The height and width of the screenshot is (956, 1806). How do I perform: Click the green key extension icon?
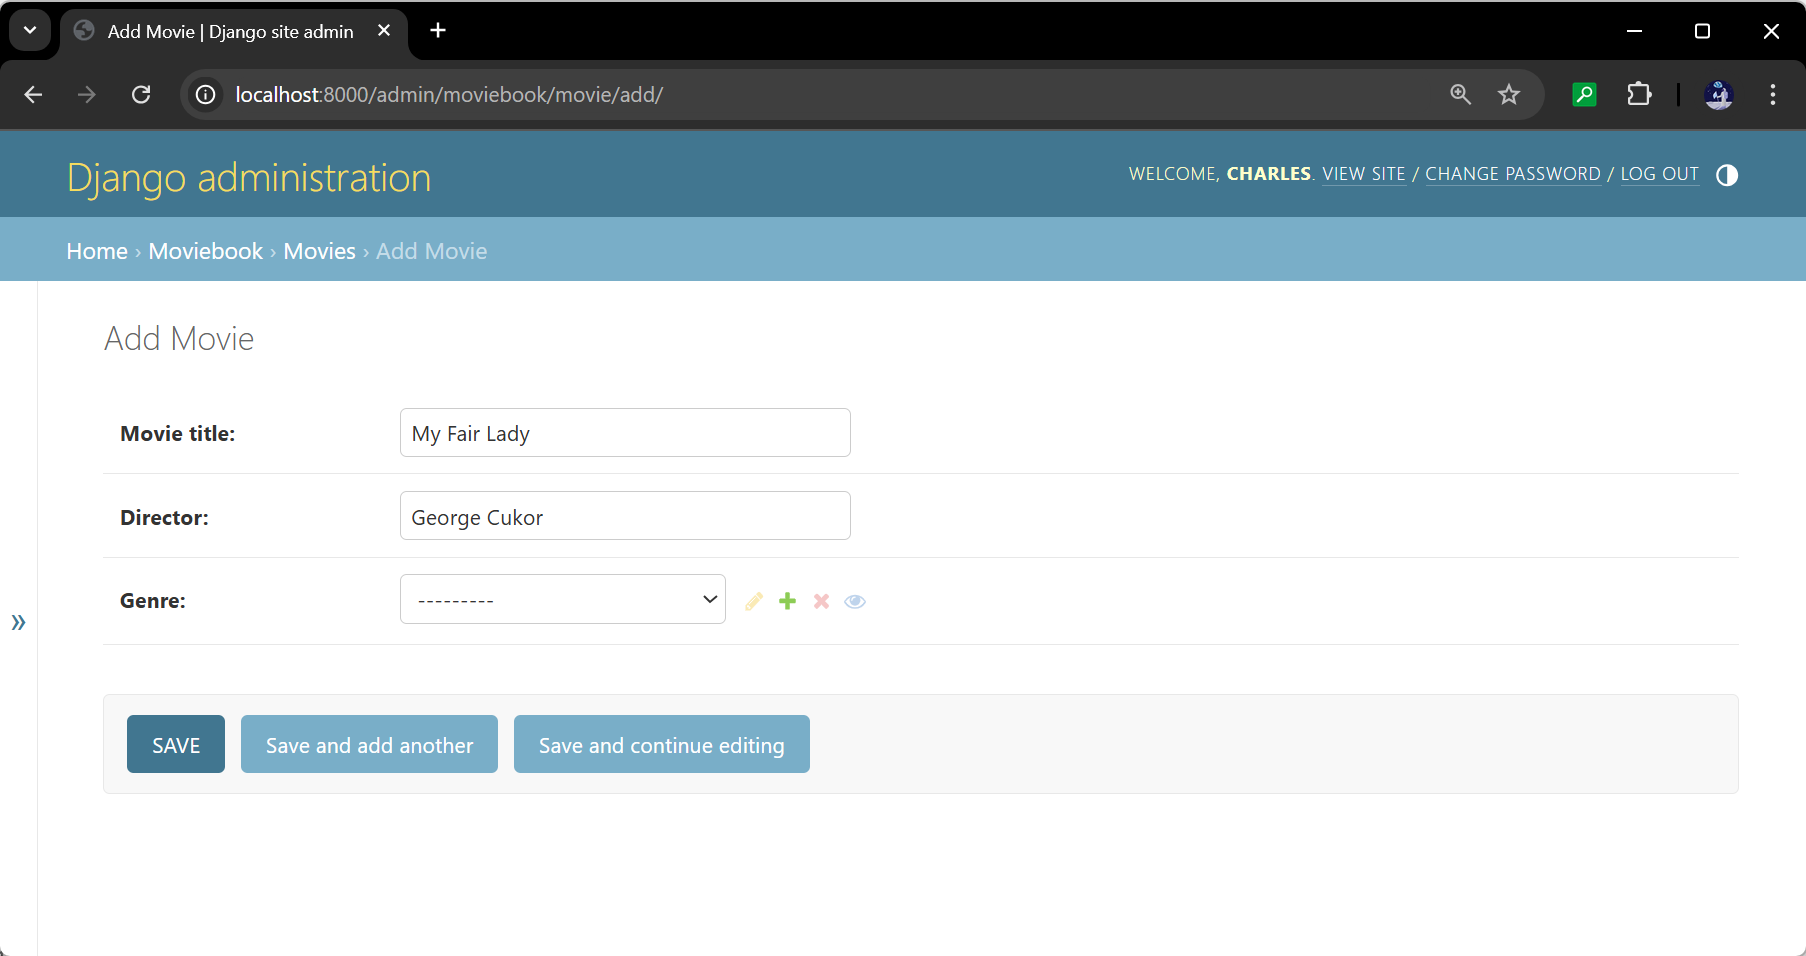click(x=1585, y=94)
